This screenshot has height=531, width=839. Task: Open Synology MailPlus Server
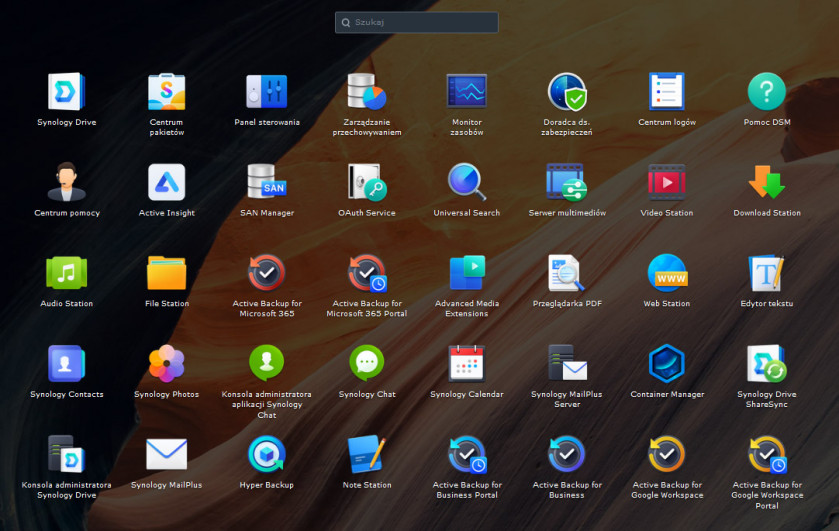[567, 363]
